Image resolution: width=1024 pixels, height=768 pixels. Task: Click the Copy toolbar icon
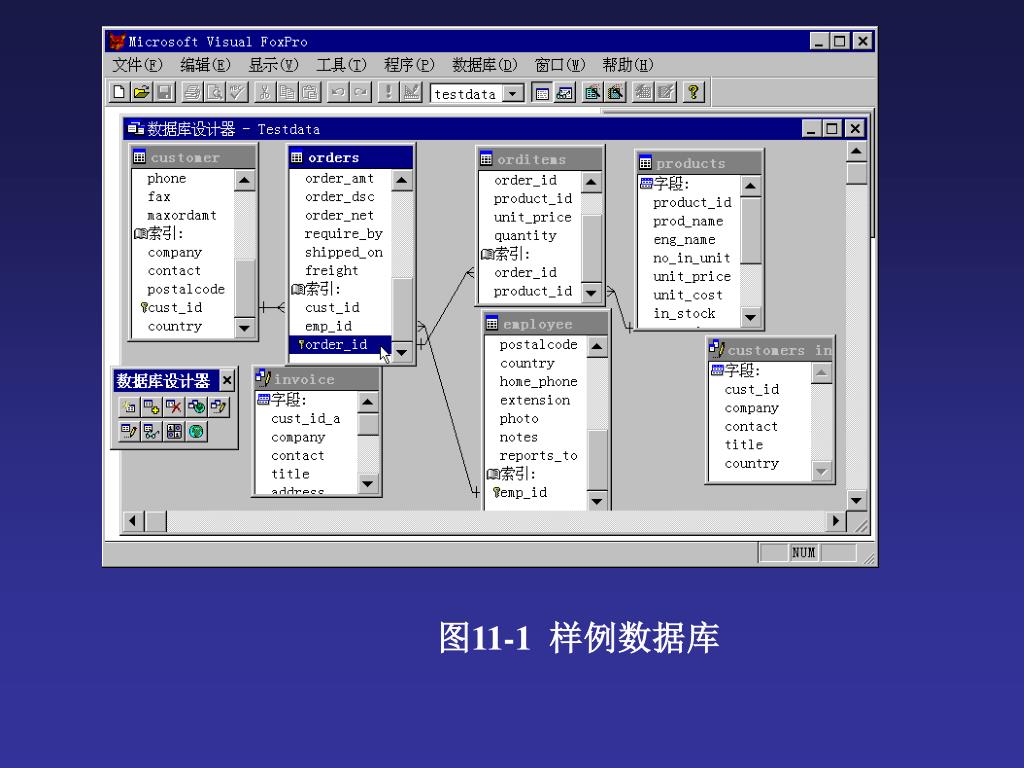286,92
